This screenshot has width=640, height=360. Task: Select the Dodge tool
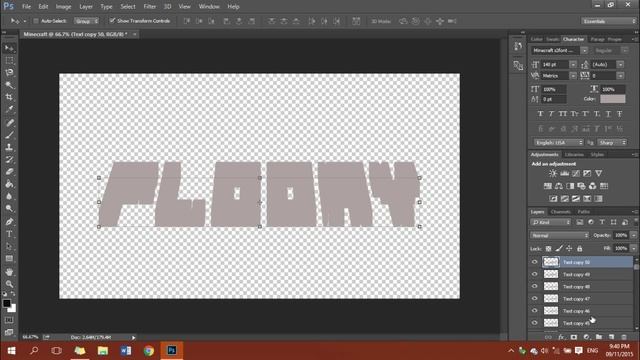[9, 209]
